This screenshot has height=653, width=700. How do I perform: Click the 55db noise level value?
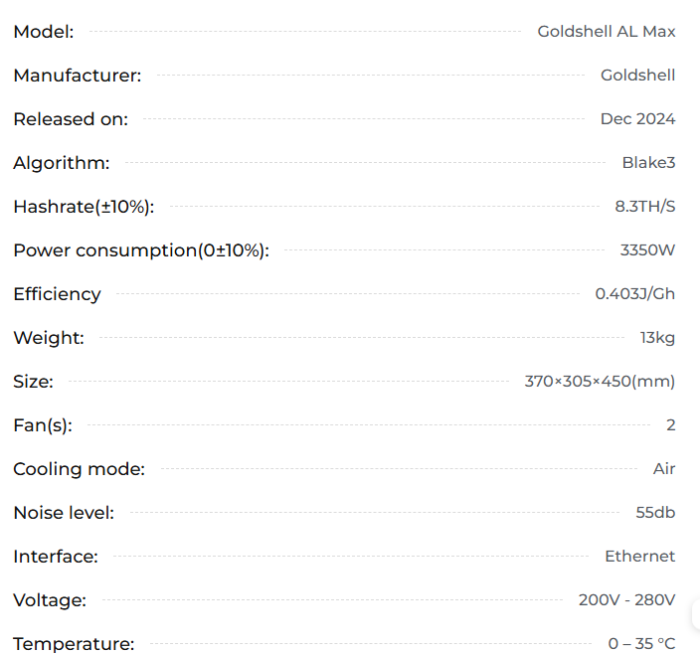pos(656,513)
